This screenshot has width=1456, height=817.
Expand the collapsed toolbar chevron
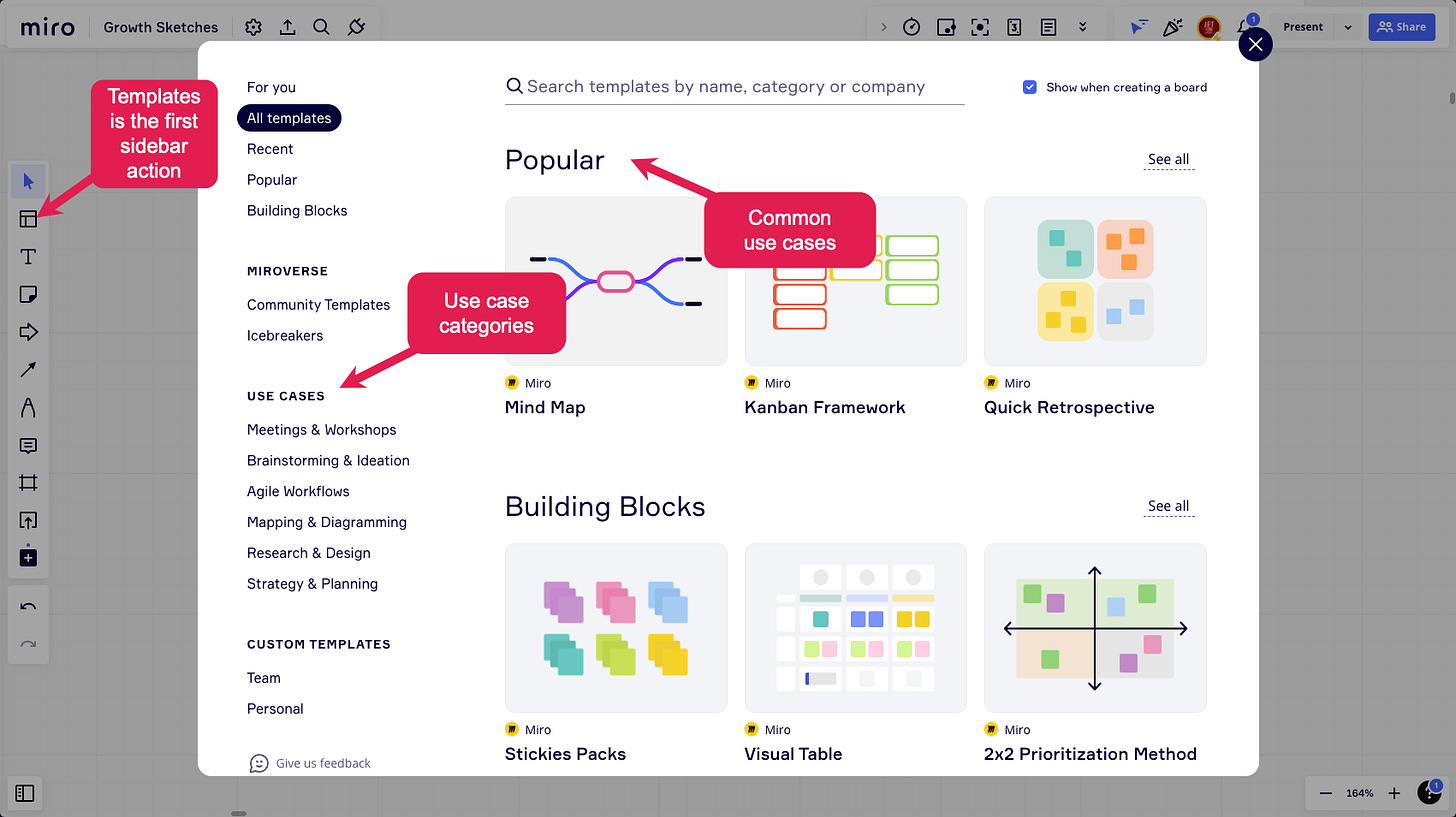883,27
